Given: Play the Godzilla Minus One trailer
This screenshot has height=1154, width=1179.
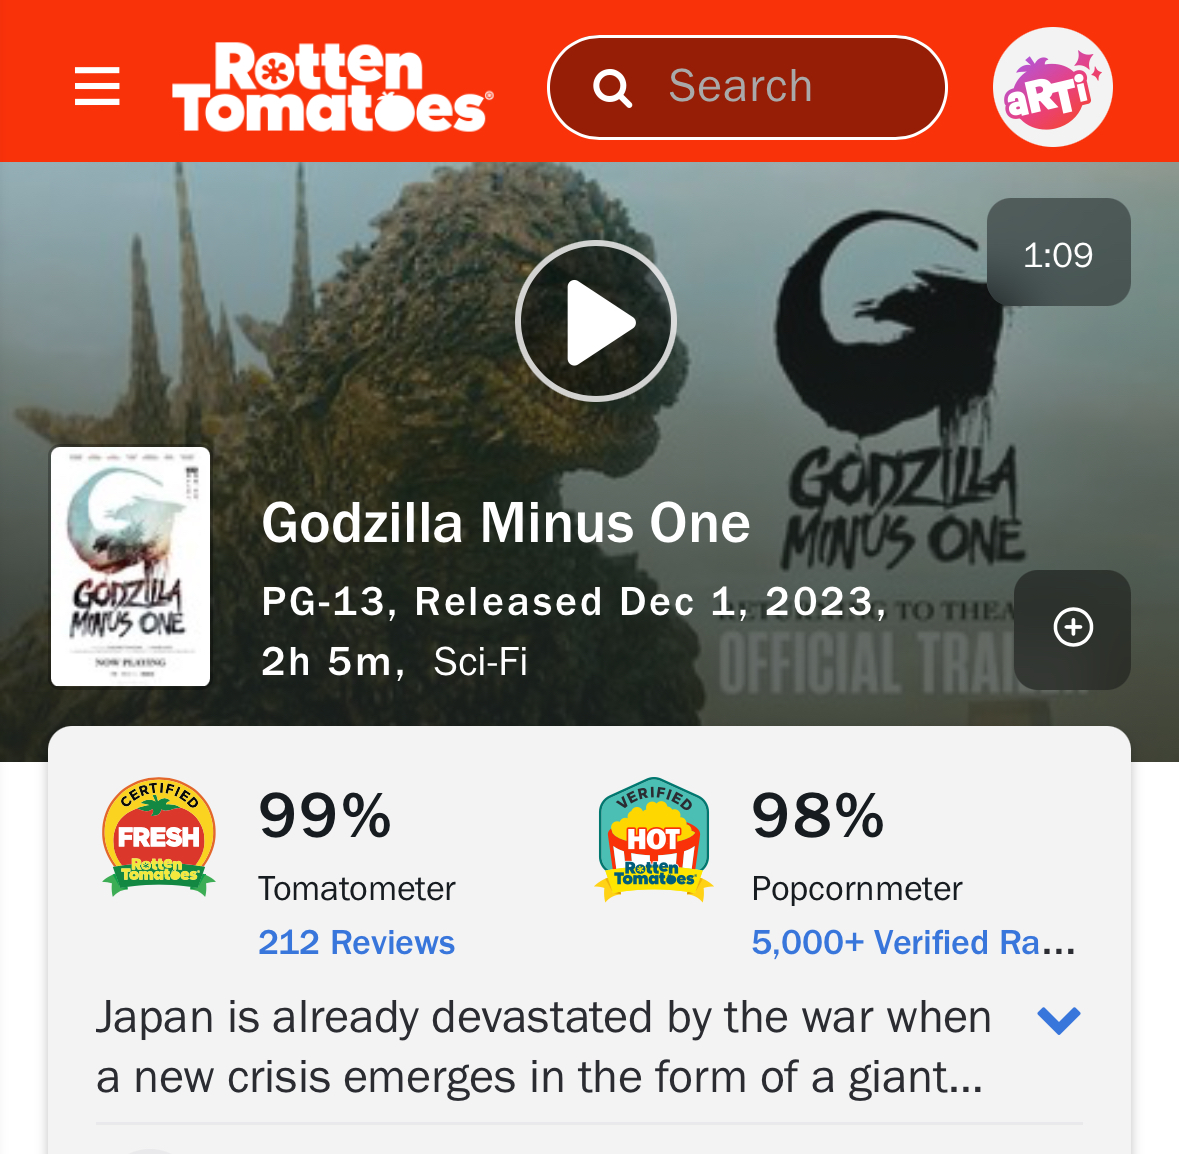Looking at the screenshot, I should click(x=596, y=321).
